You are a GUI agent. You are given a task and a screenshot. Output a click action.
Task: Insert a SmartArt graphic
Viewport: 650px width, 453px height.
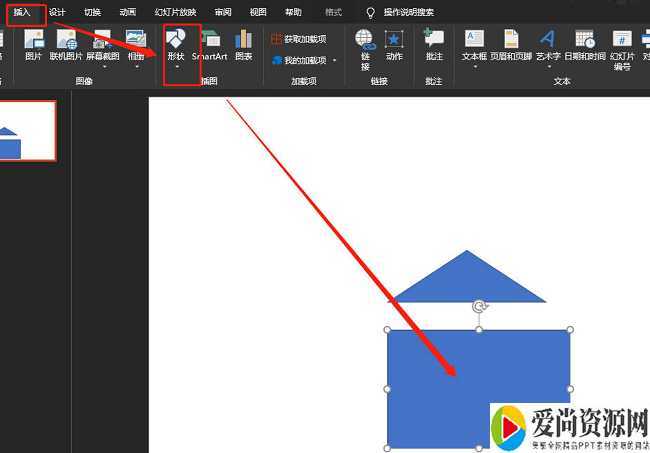pos(210,46)
